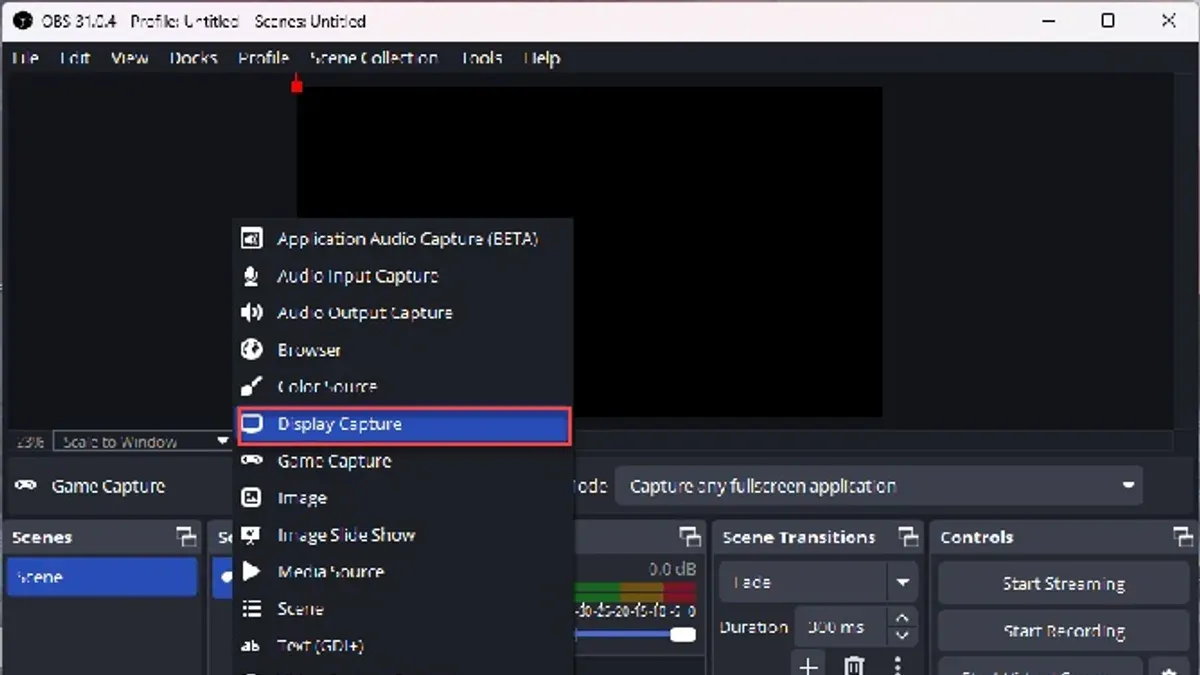Image resolution: width=1200 pixels, height=675 pixels.
Task: Click the list icon beside Scene menu entry
Action: 252,609
